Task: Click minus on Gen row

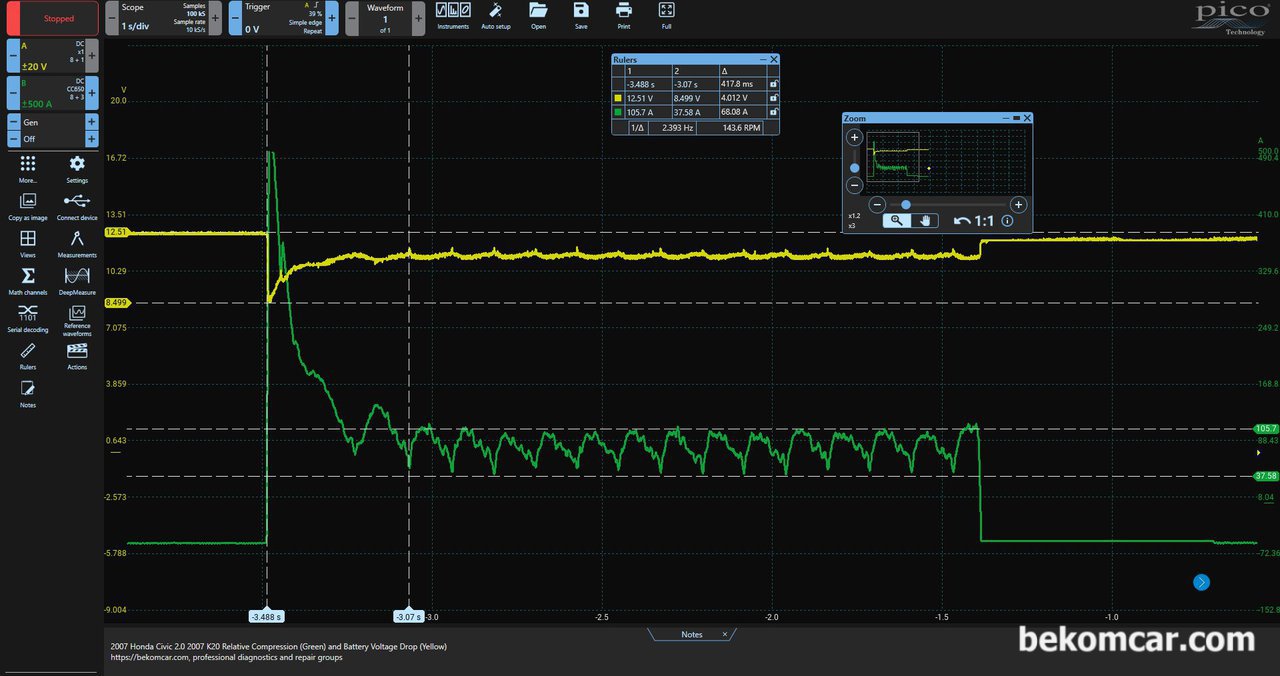Action: coord(12,122)
